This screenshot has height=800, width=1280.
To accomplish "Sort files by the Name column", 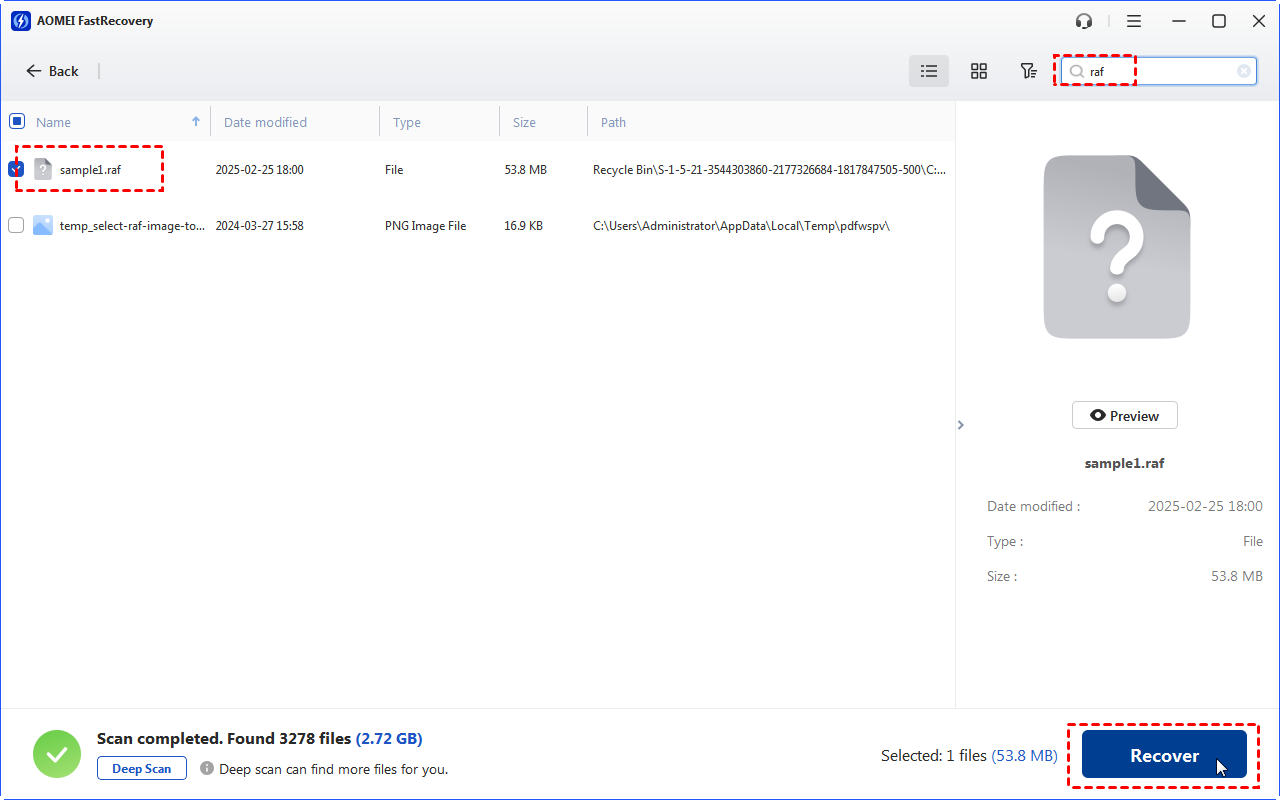I will 54,122.
